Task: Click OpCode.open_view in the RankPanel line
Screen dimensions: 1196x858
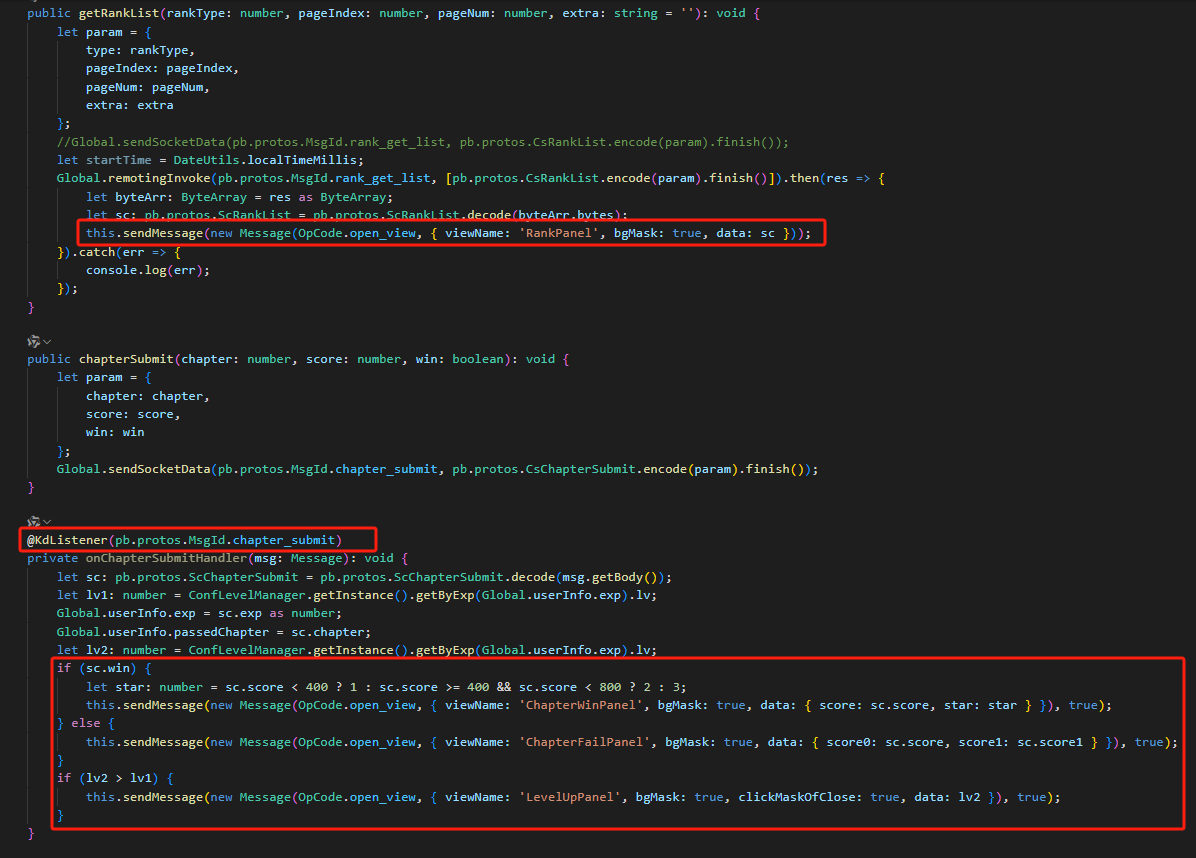Action: (357, 233)
